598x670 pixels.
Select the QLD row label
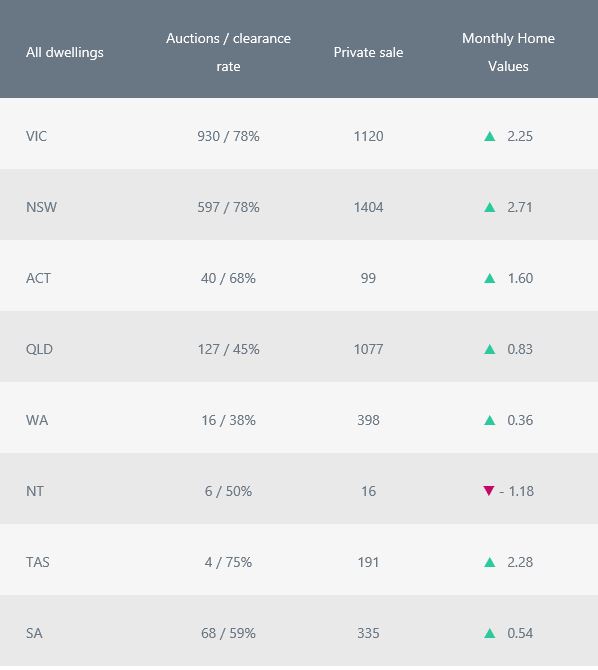39,349
